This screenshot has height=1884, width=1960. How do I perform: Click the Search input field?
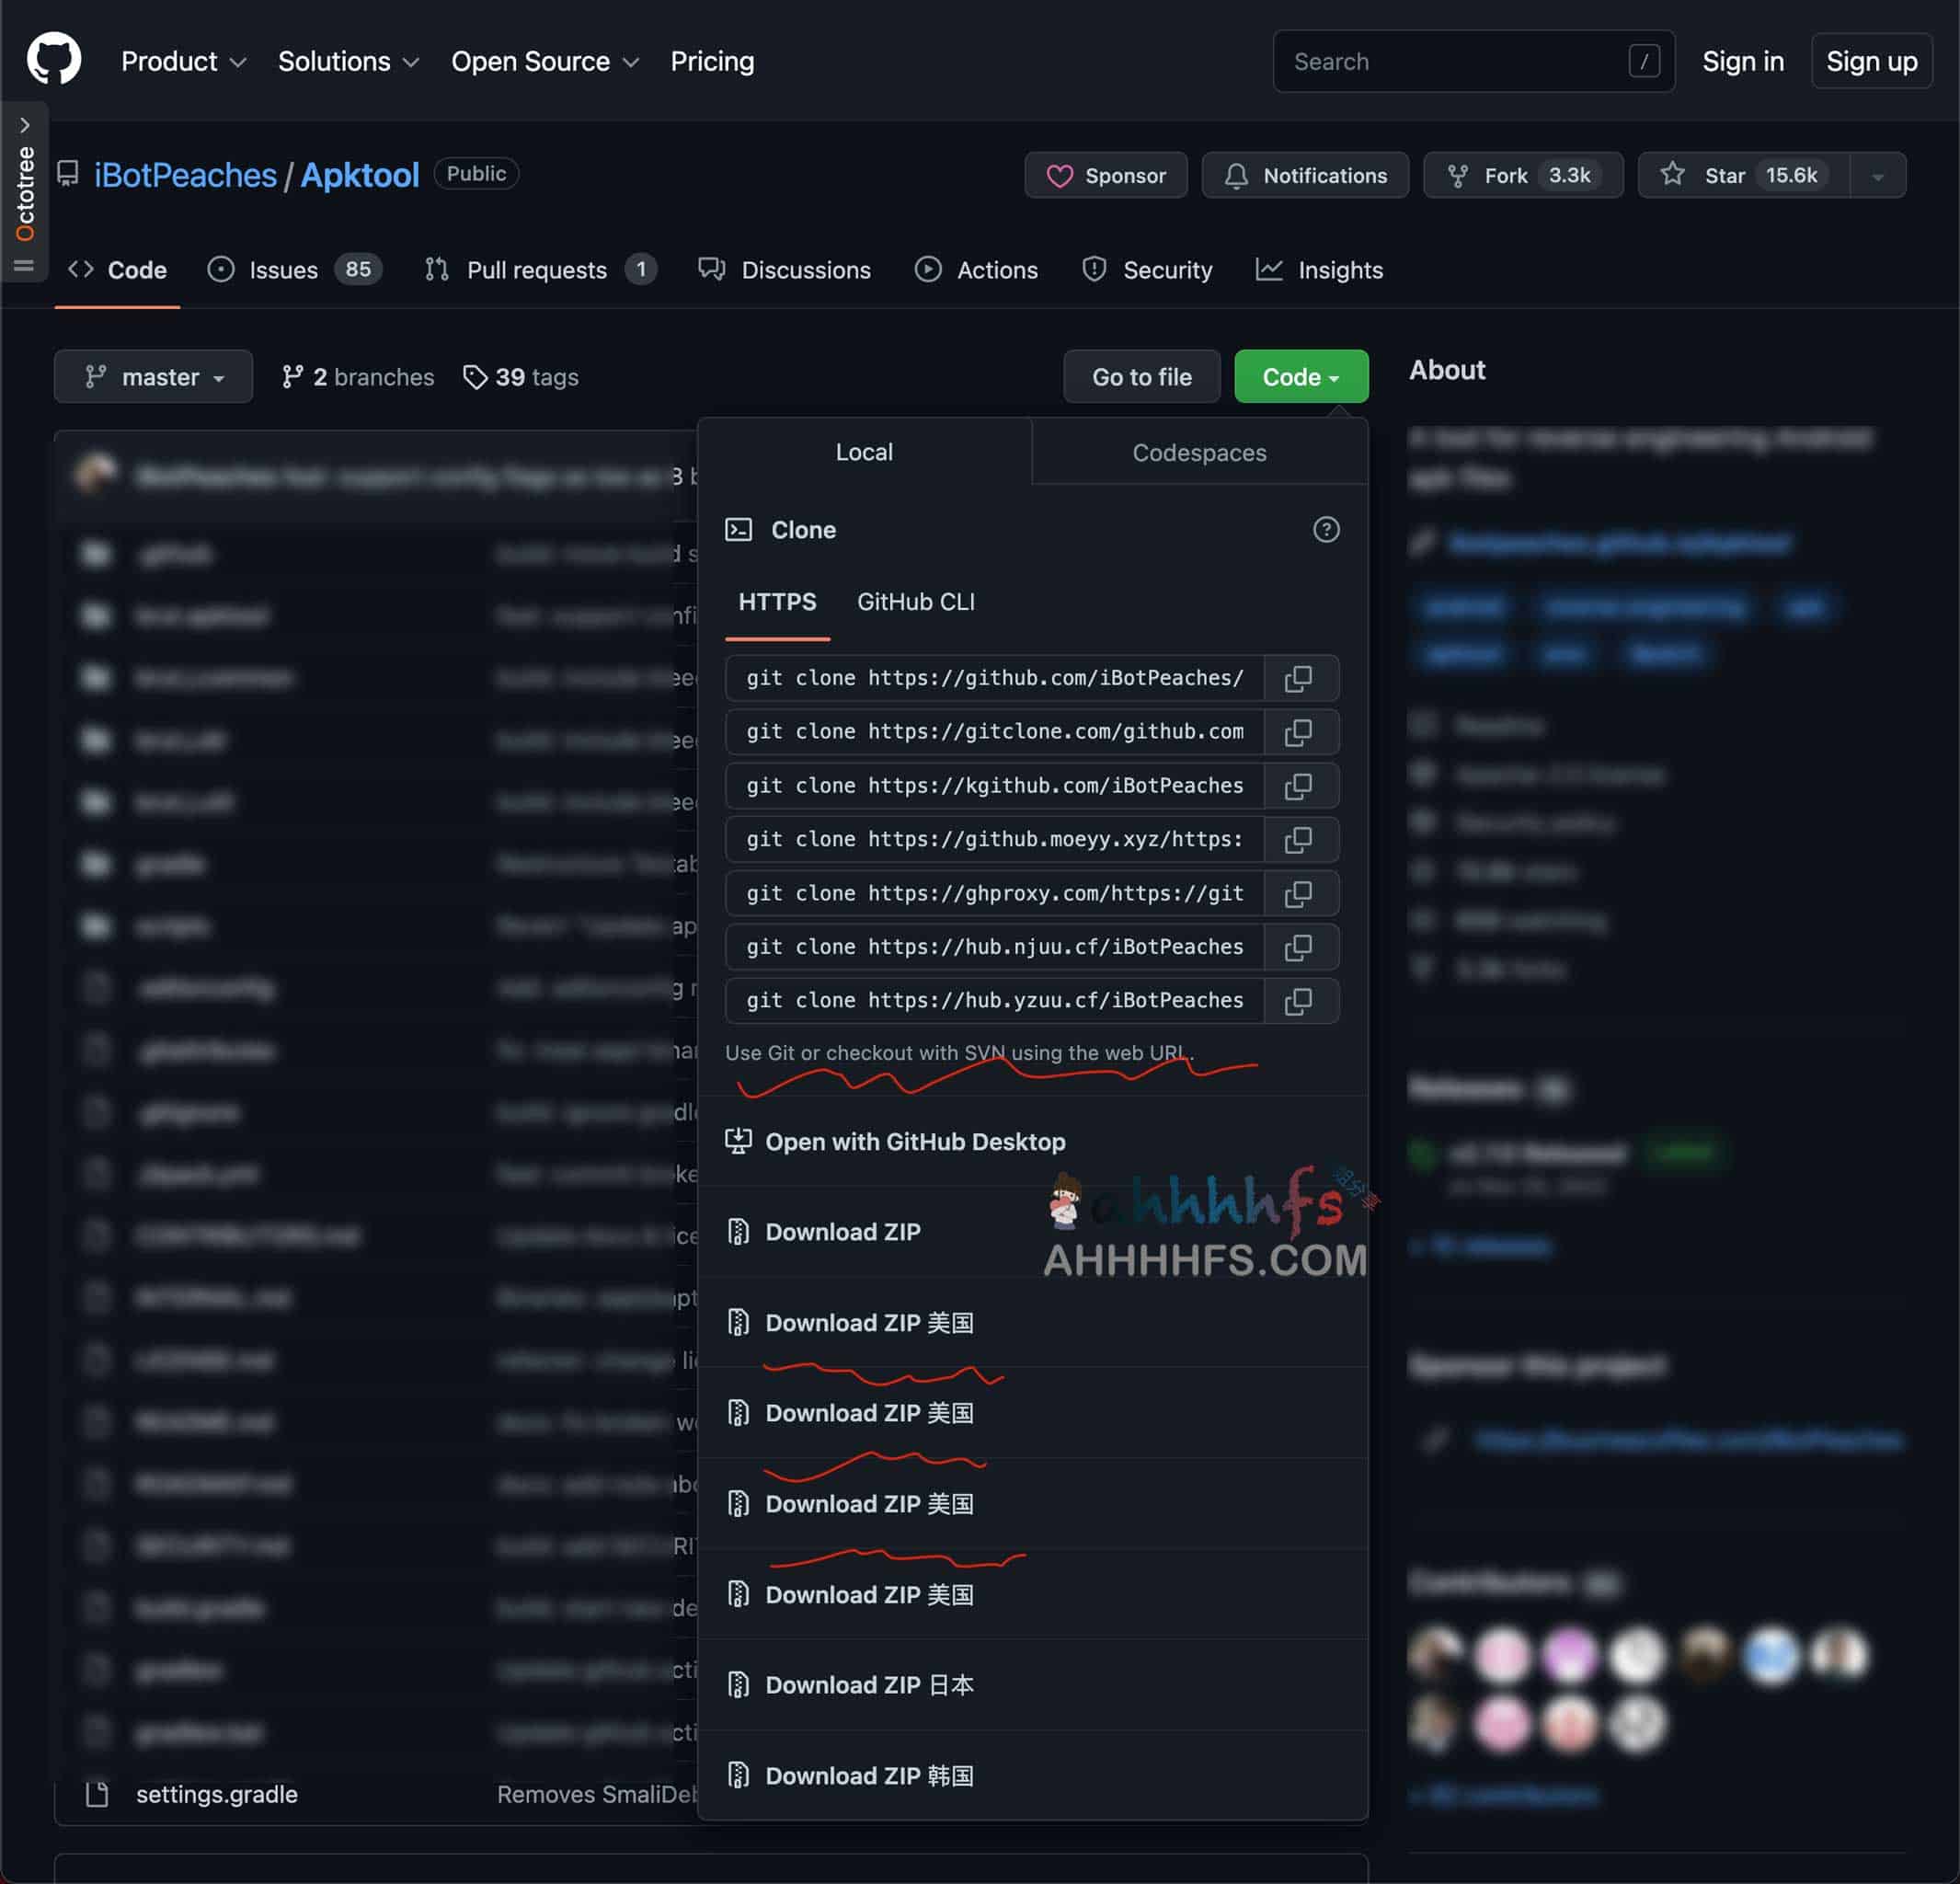(1450, 61)
